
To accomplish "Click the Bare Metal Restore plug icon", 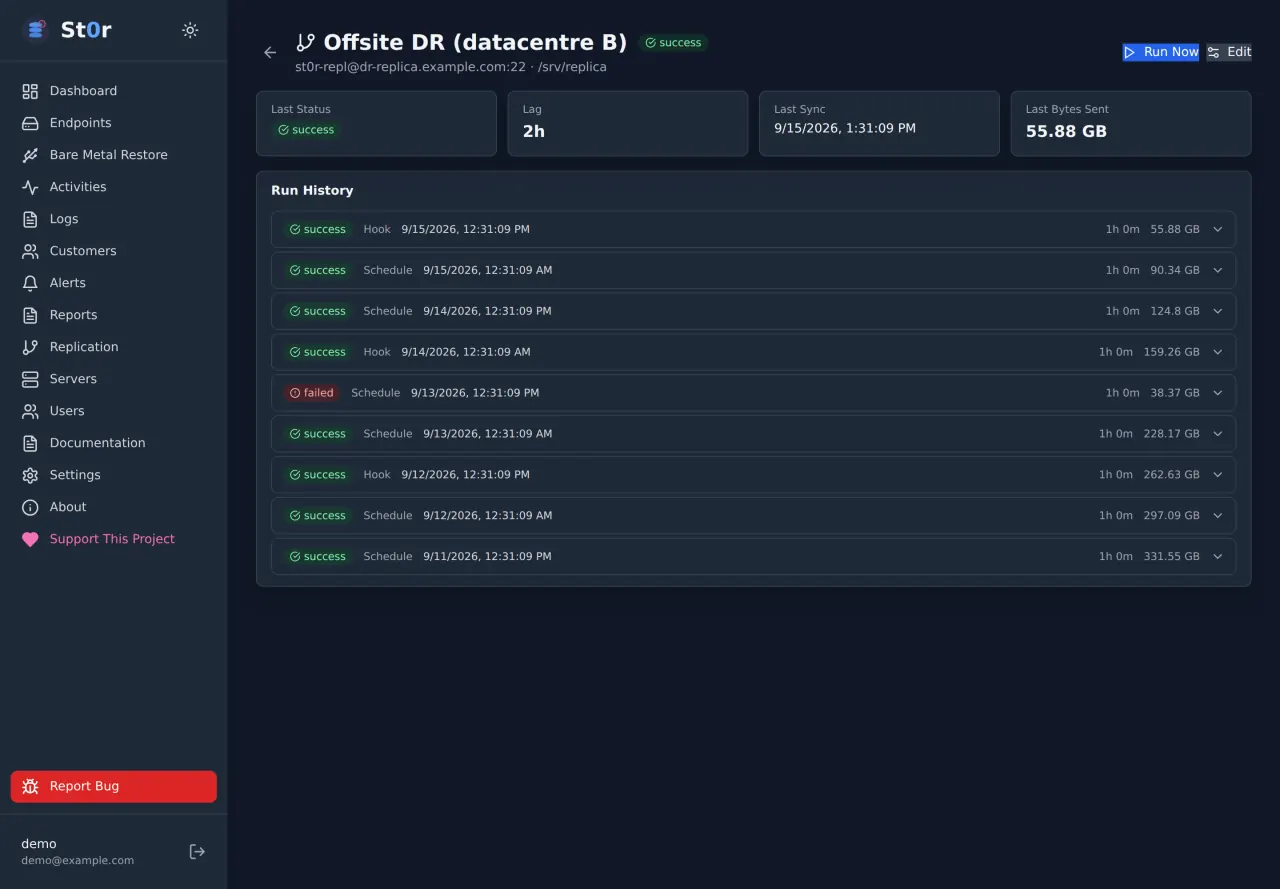I will tap(30, 155).
